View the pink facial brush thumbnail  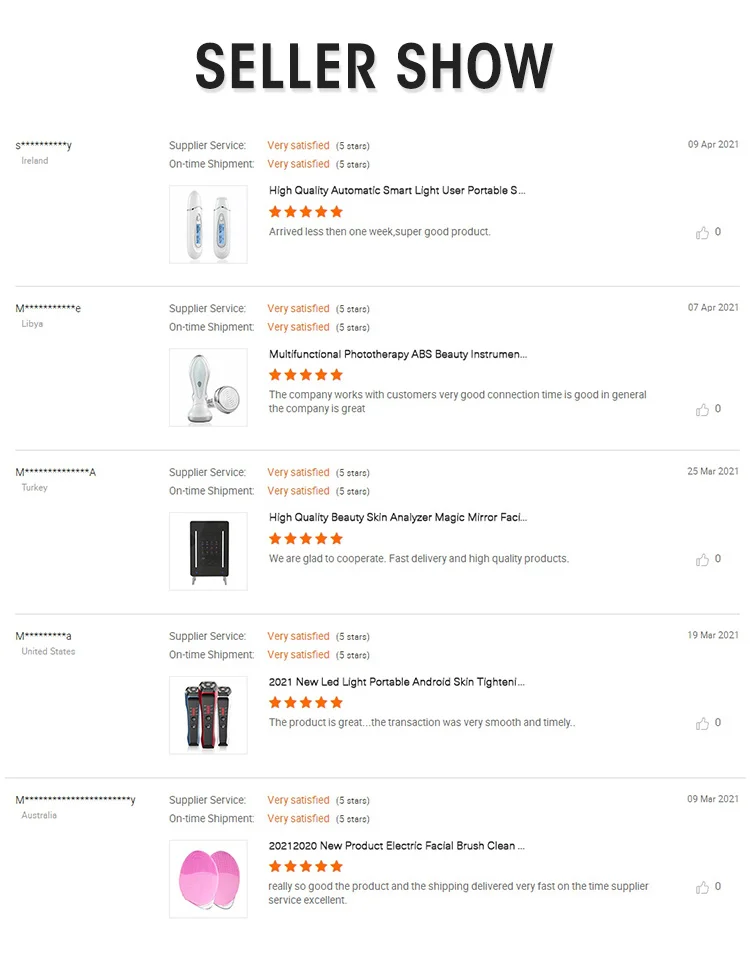[x=208, y=879]
